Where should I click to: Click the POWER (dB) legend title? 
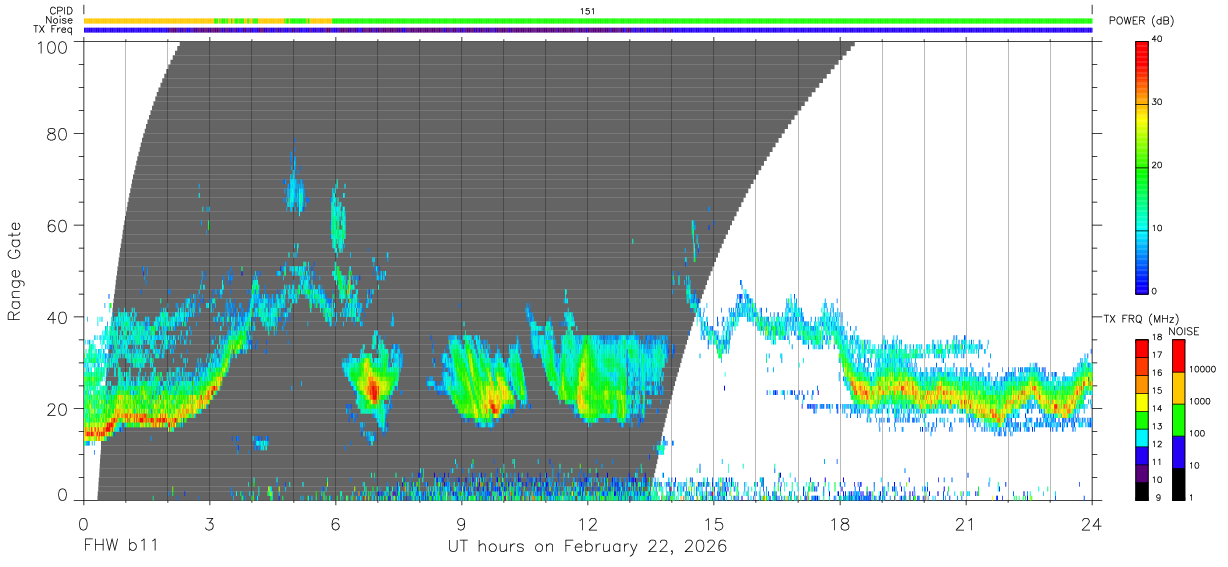click(x=1141, y=20)
